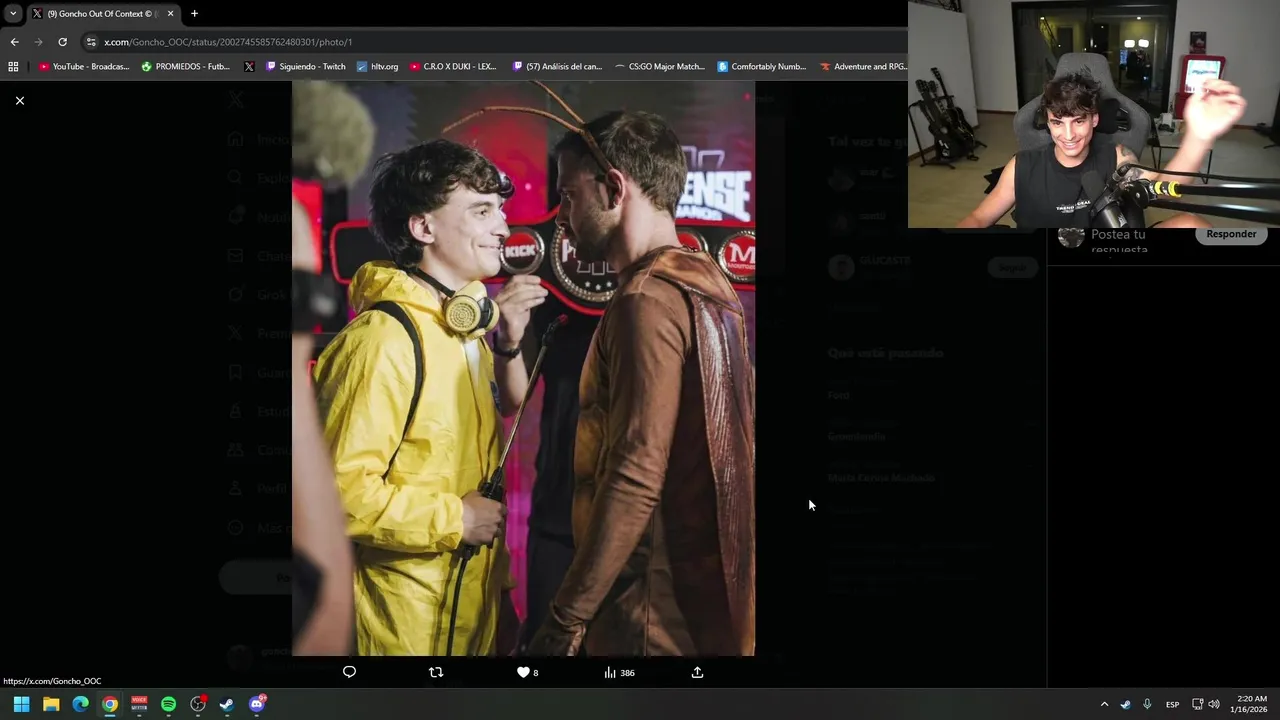
Task: Open the YouTube - Broadcas... bookmark
Action: (x=84, y=66)
